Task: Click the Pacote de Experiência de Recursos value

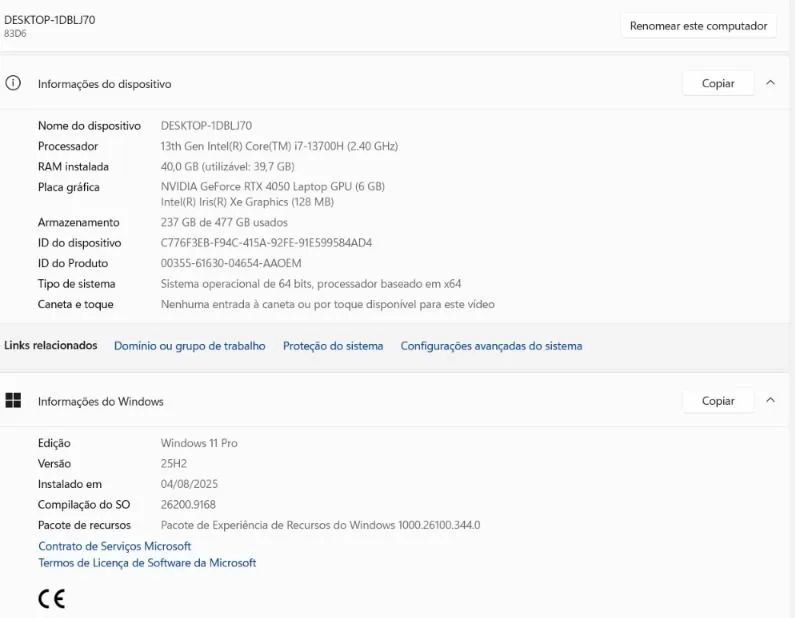Action: [x=320, y=525]
